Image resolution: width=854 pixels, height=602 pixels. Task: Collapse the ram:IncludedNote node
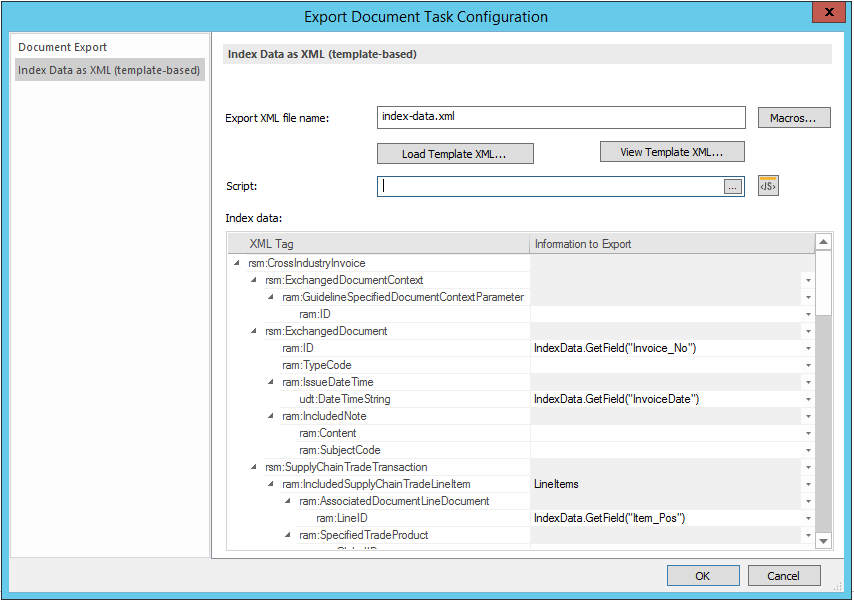point(271,415)
